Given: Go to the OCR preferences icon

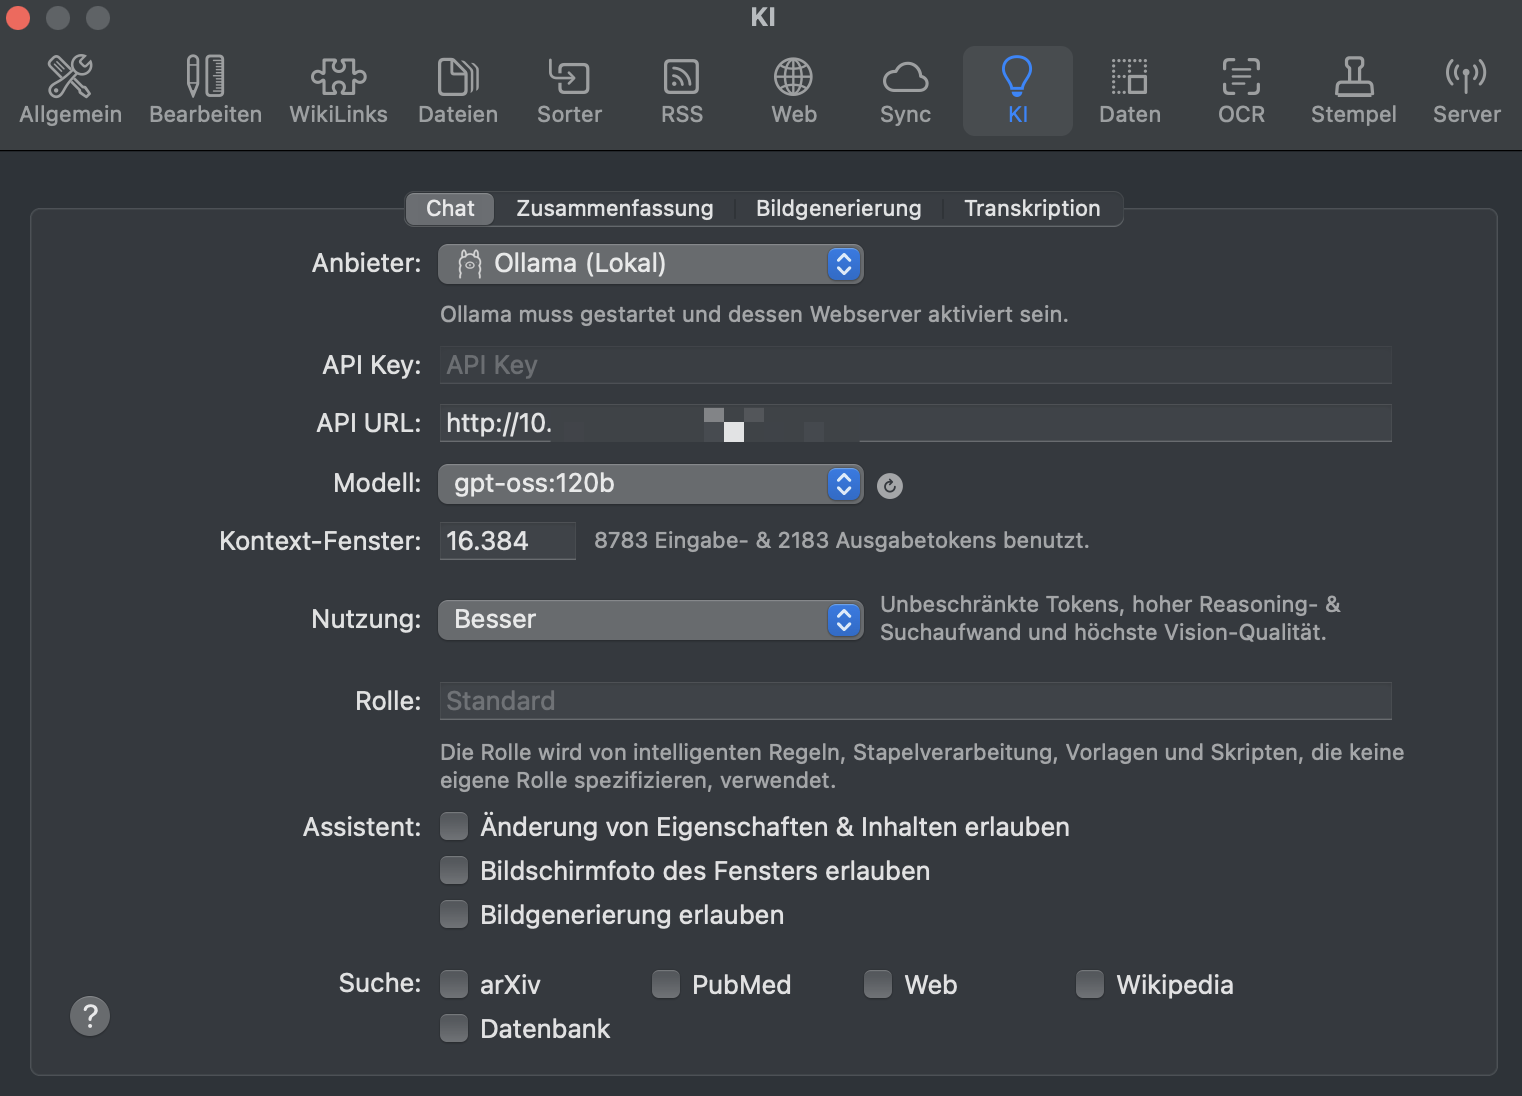Looking at the screenshot, I should pyautogui.click(x=1241, y=91).
